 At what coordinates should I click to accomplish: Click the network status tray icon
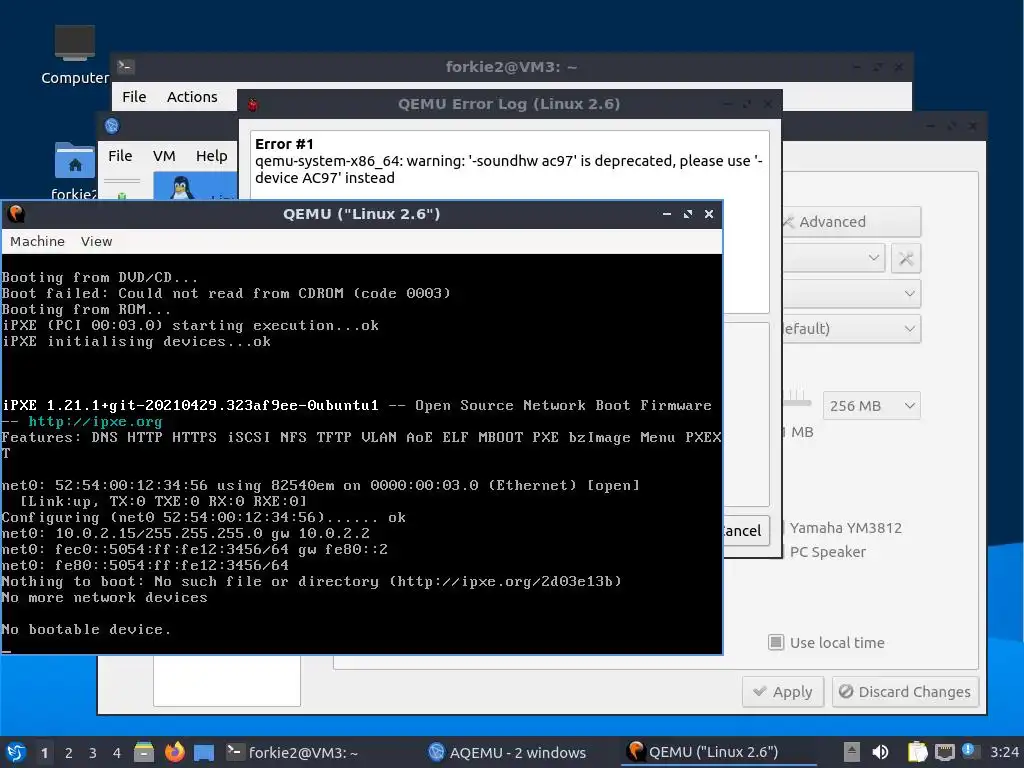pyautogui.click(x=944, y=752)
